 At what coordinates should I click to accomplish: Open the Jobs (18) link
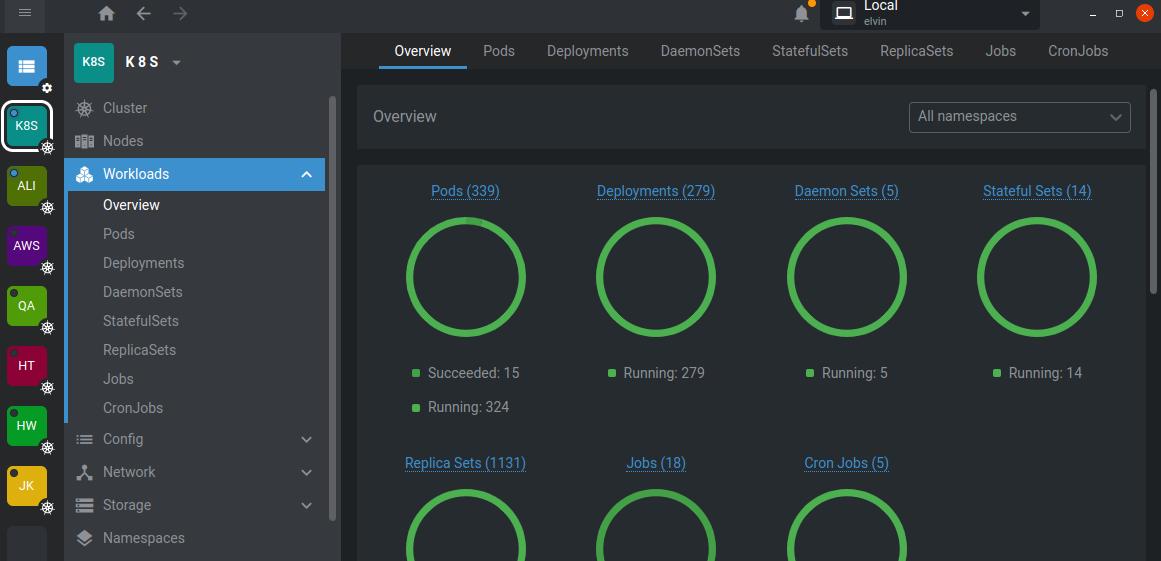pyautogui.click(x=656, y=463)
